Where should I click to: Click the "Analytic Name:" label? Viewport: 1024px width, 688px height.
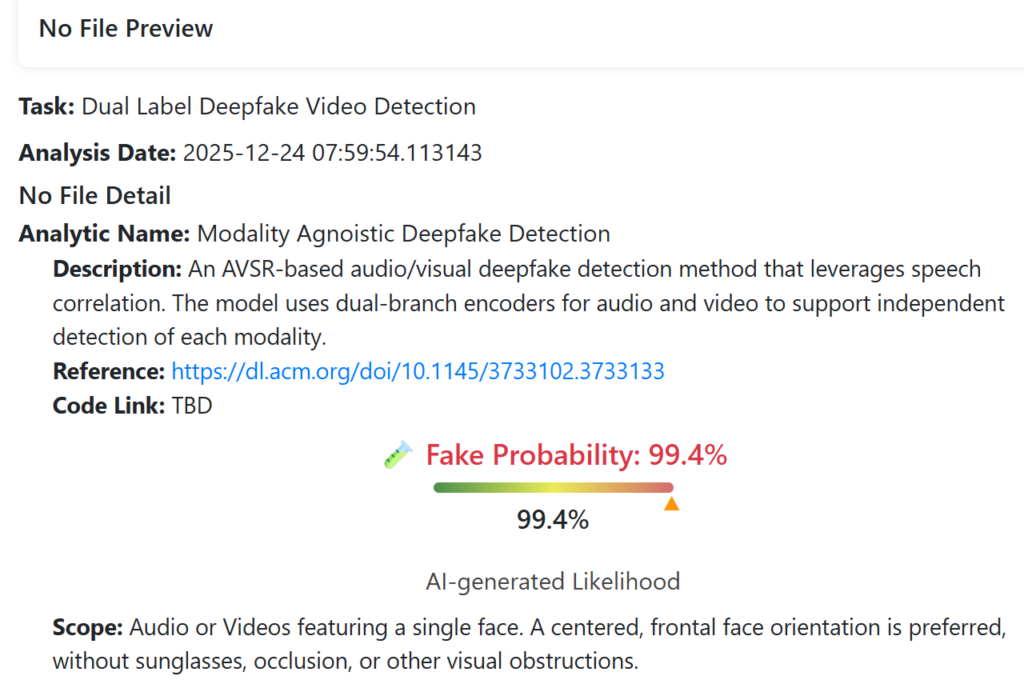tap(104, 234)
